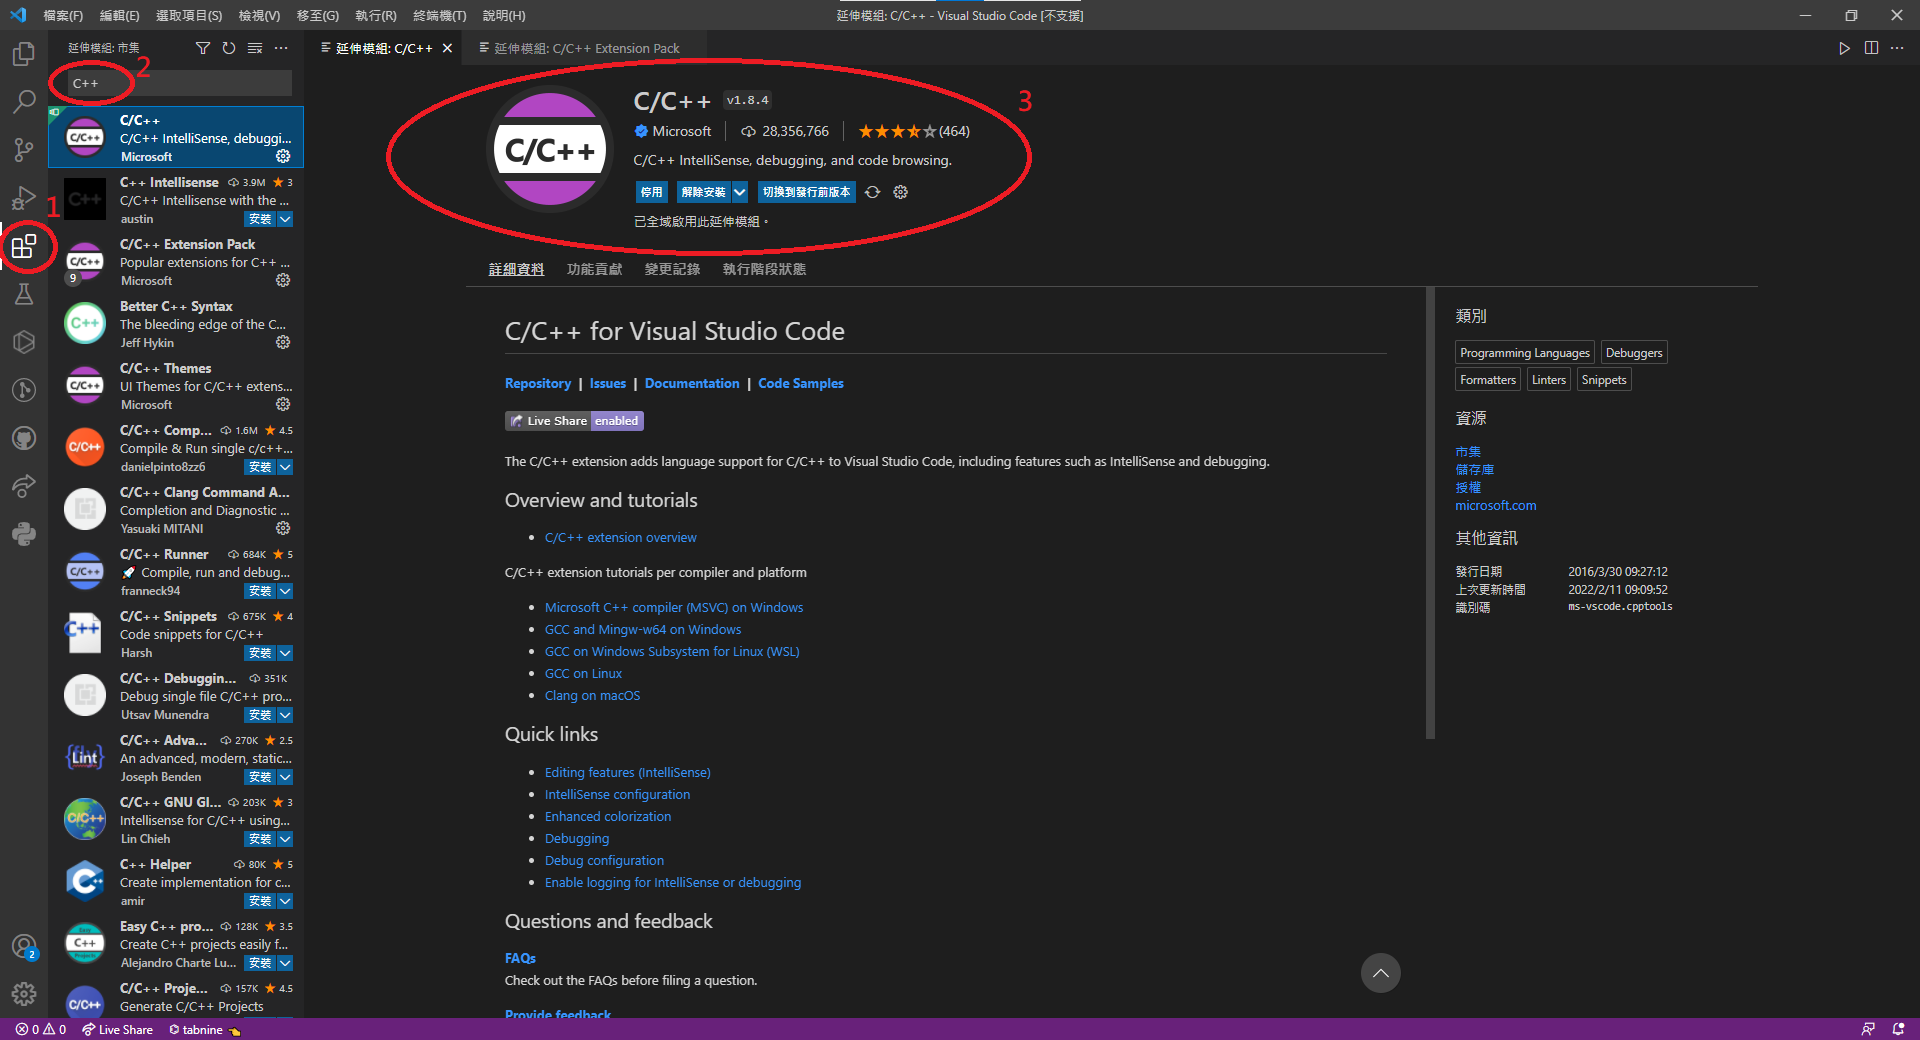Select the 功能貢獻 tab
Viewport: 1920px width, 1040px height.
point(594,269)
